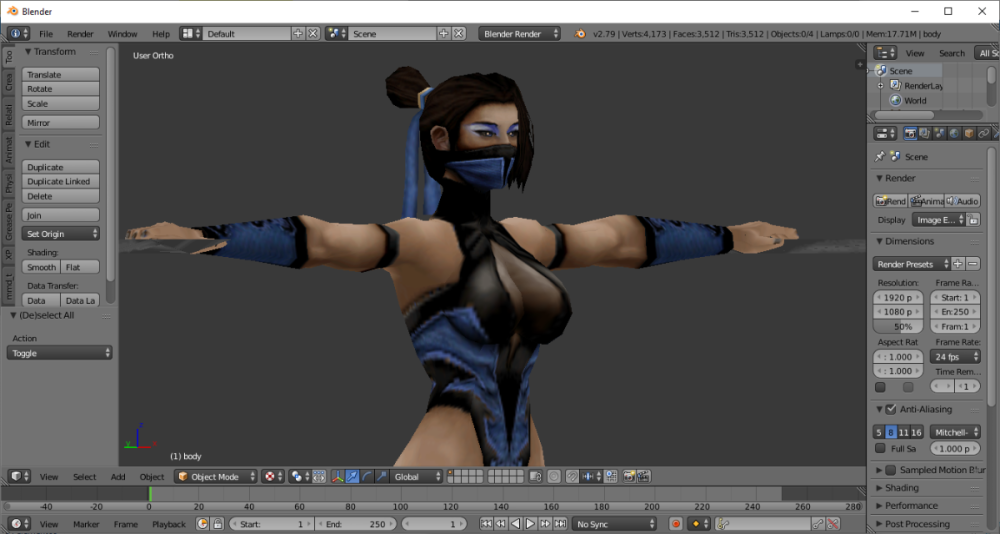Select the Translate manipulator arrow icon
Screen dimensions: 1000x534
click(352, 477)
